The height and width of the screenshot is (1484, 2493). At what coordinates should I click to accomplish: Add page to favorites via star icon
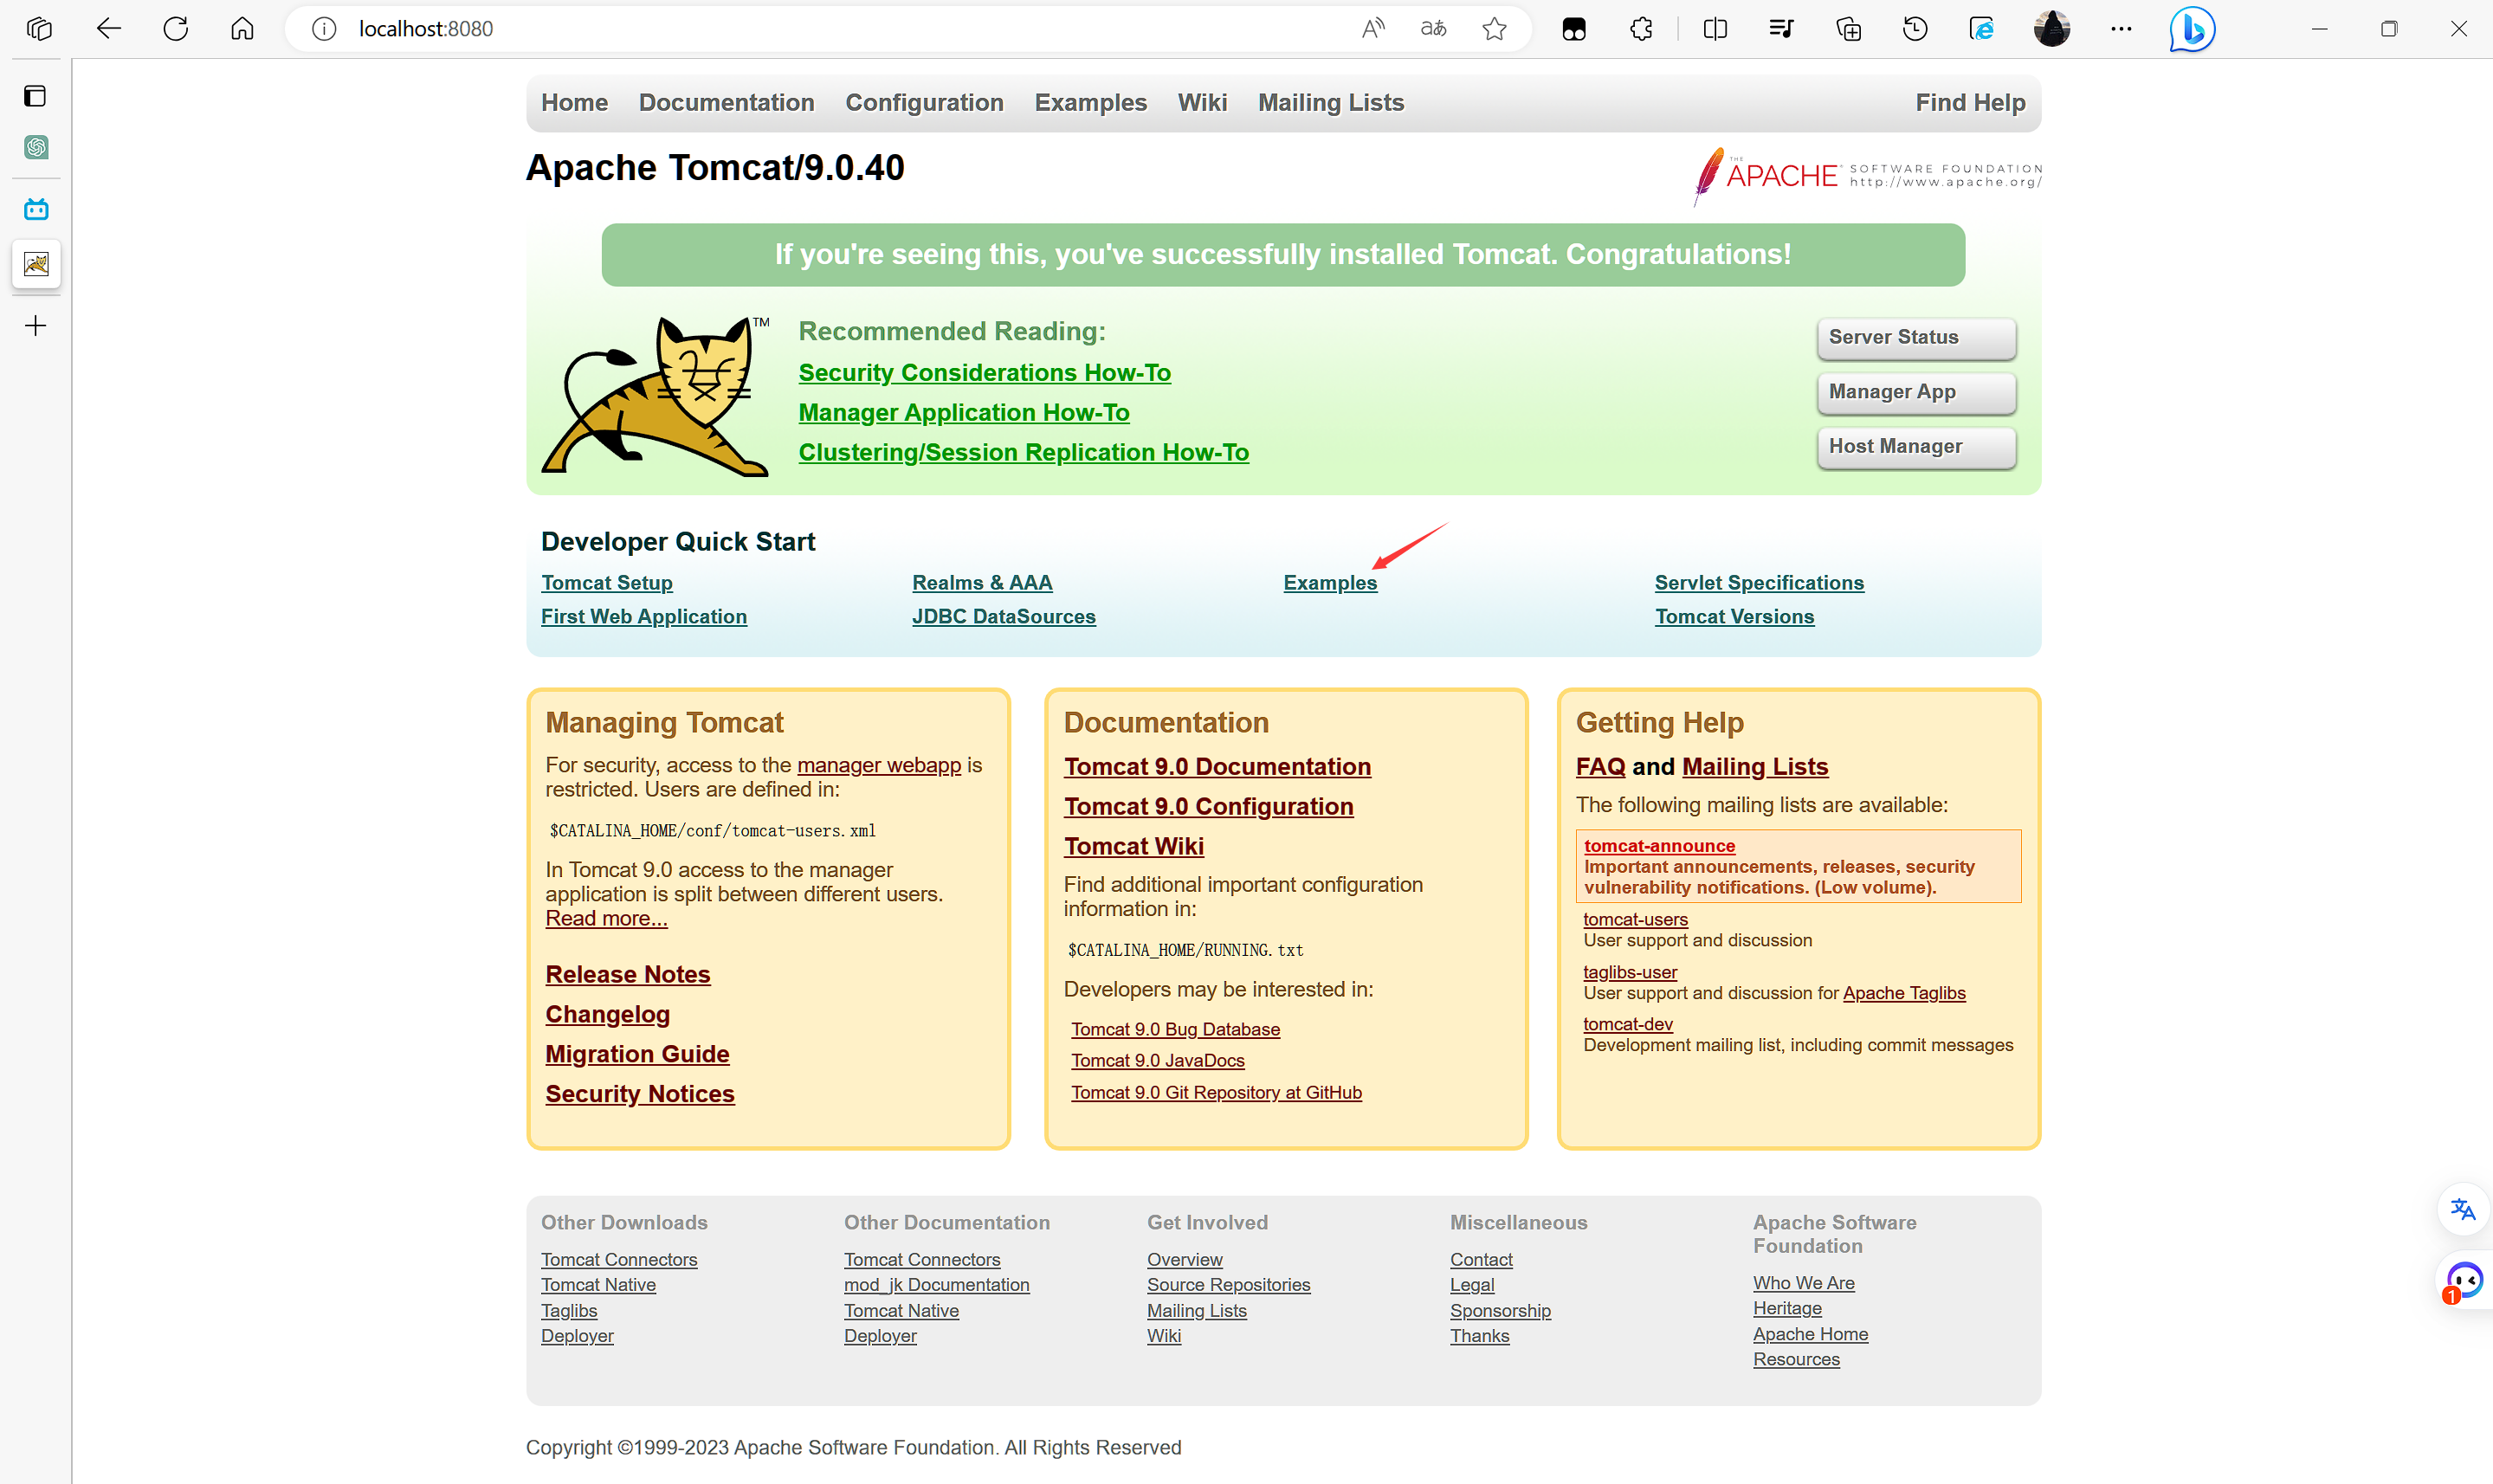pos(1494,29)
